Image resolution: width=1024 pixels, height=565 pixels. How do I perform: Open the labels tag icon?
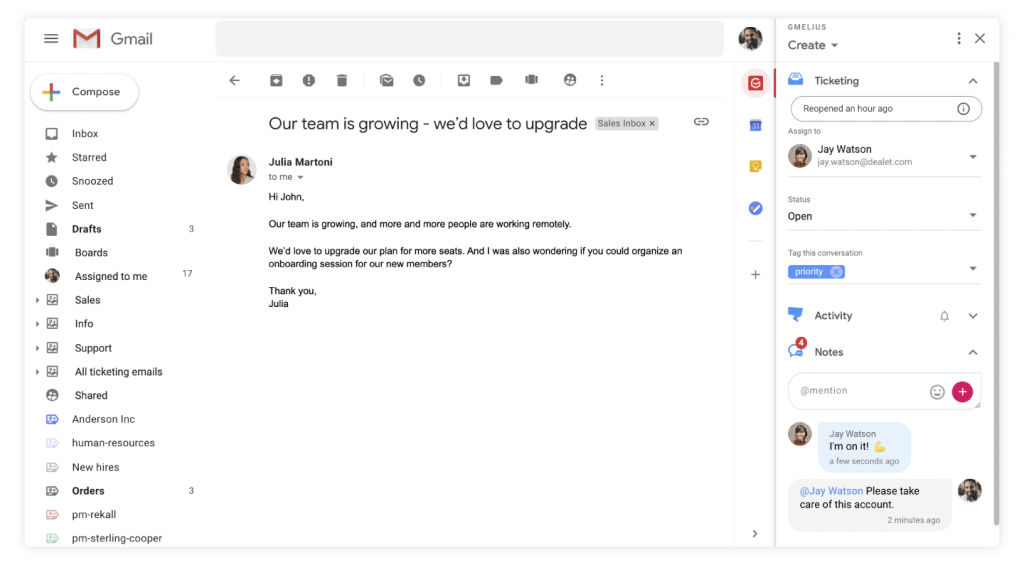coord(496,80)
